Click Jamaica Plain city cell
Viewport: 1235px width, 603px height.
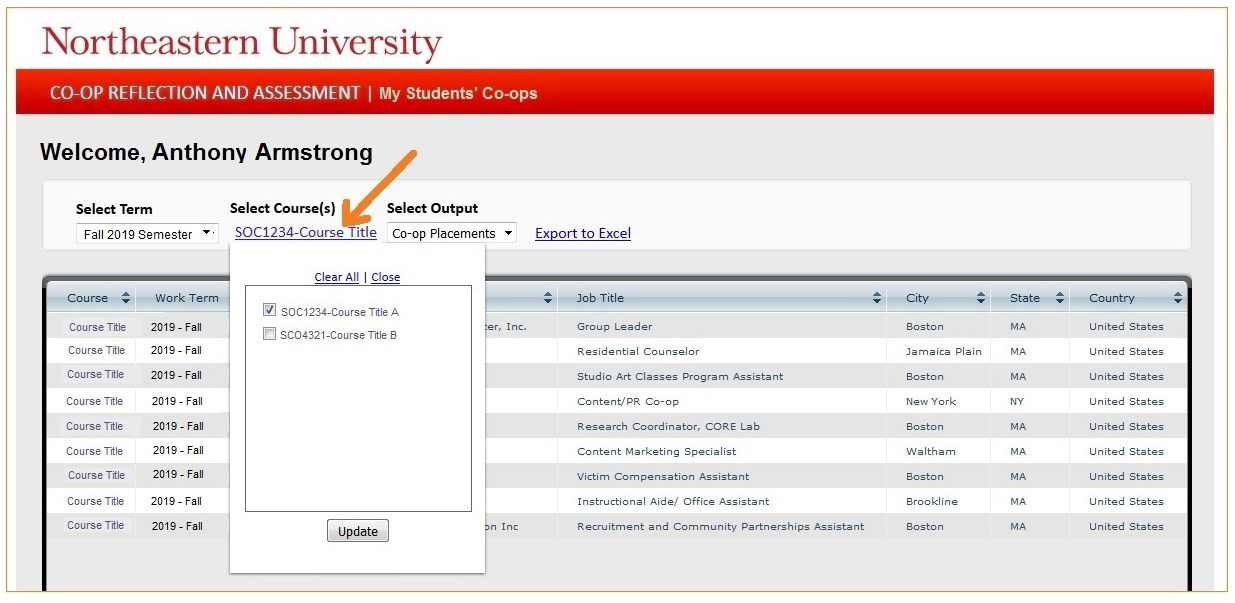click(x=943, y=352)
